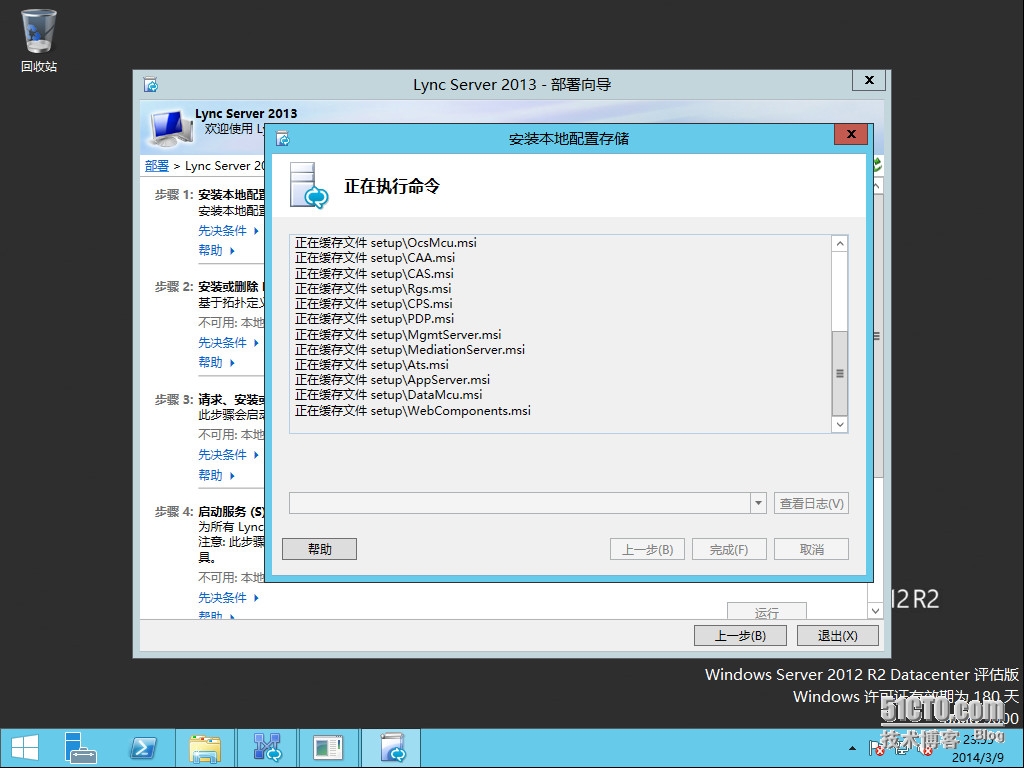This screenshot has width=1024, height=768.
Task: Click the wizard window's scroll down arrow
Action: [x=875, y=611]
